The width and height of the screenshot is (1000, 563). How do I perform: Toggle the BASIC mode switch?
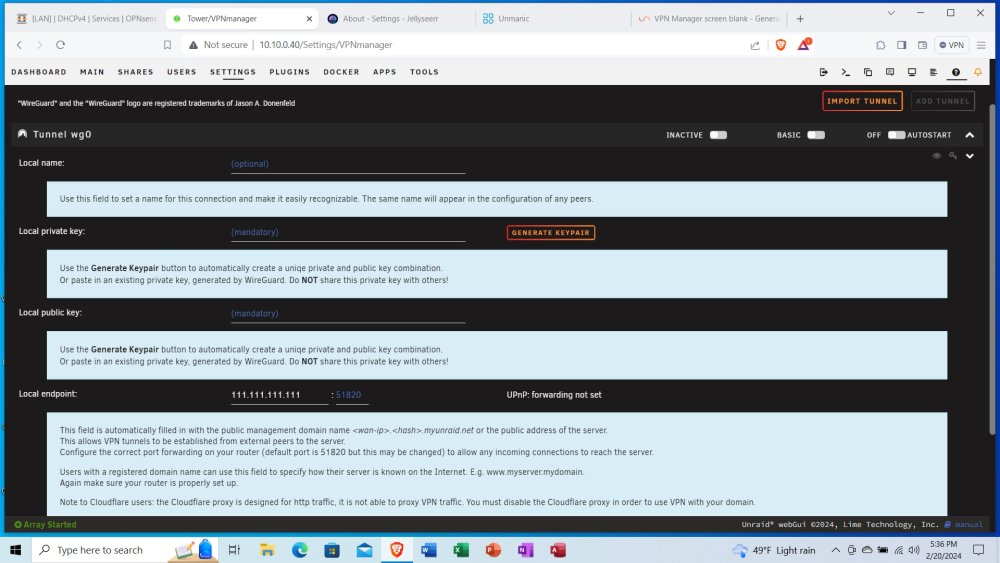coord(816,135)
